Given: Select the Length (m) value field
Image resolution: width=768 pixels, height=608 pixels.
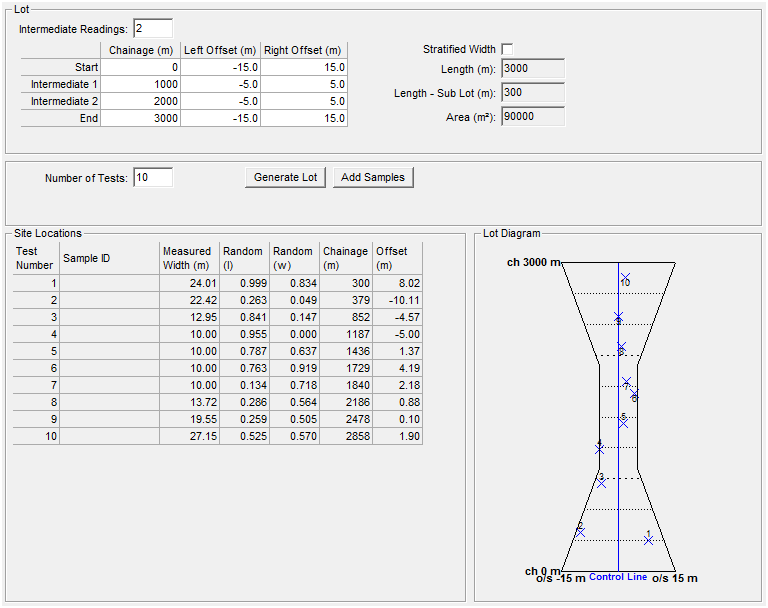Looking at the screenshot, I should point(532,69).
